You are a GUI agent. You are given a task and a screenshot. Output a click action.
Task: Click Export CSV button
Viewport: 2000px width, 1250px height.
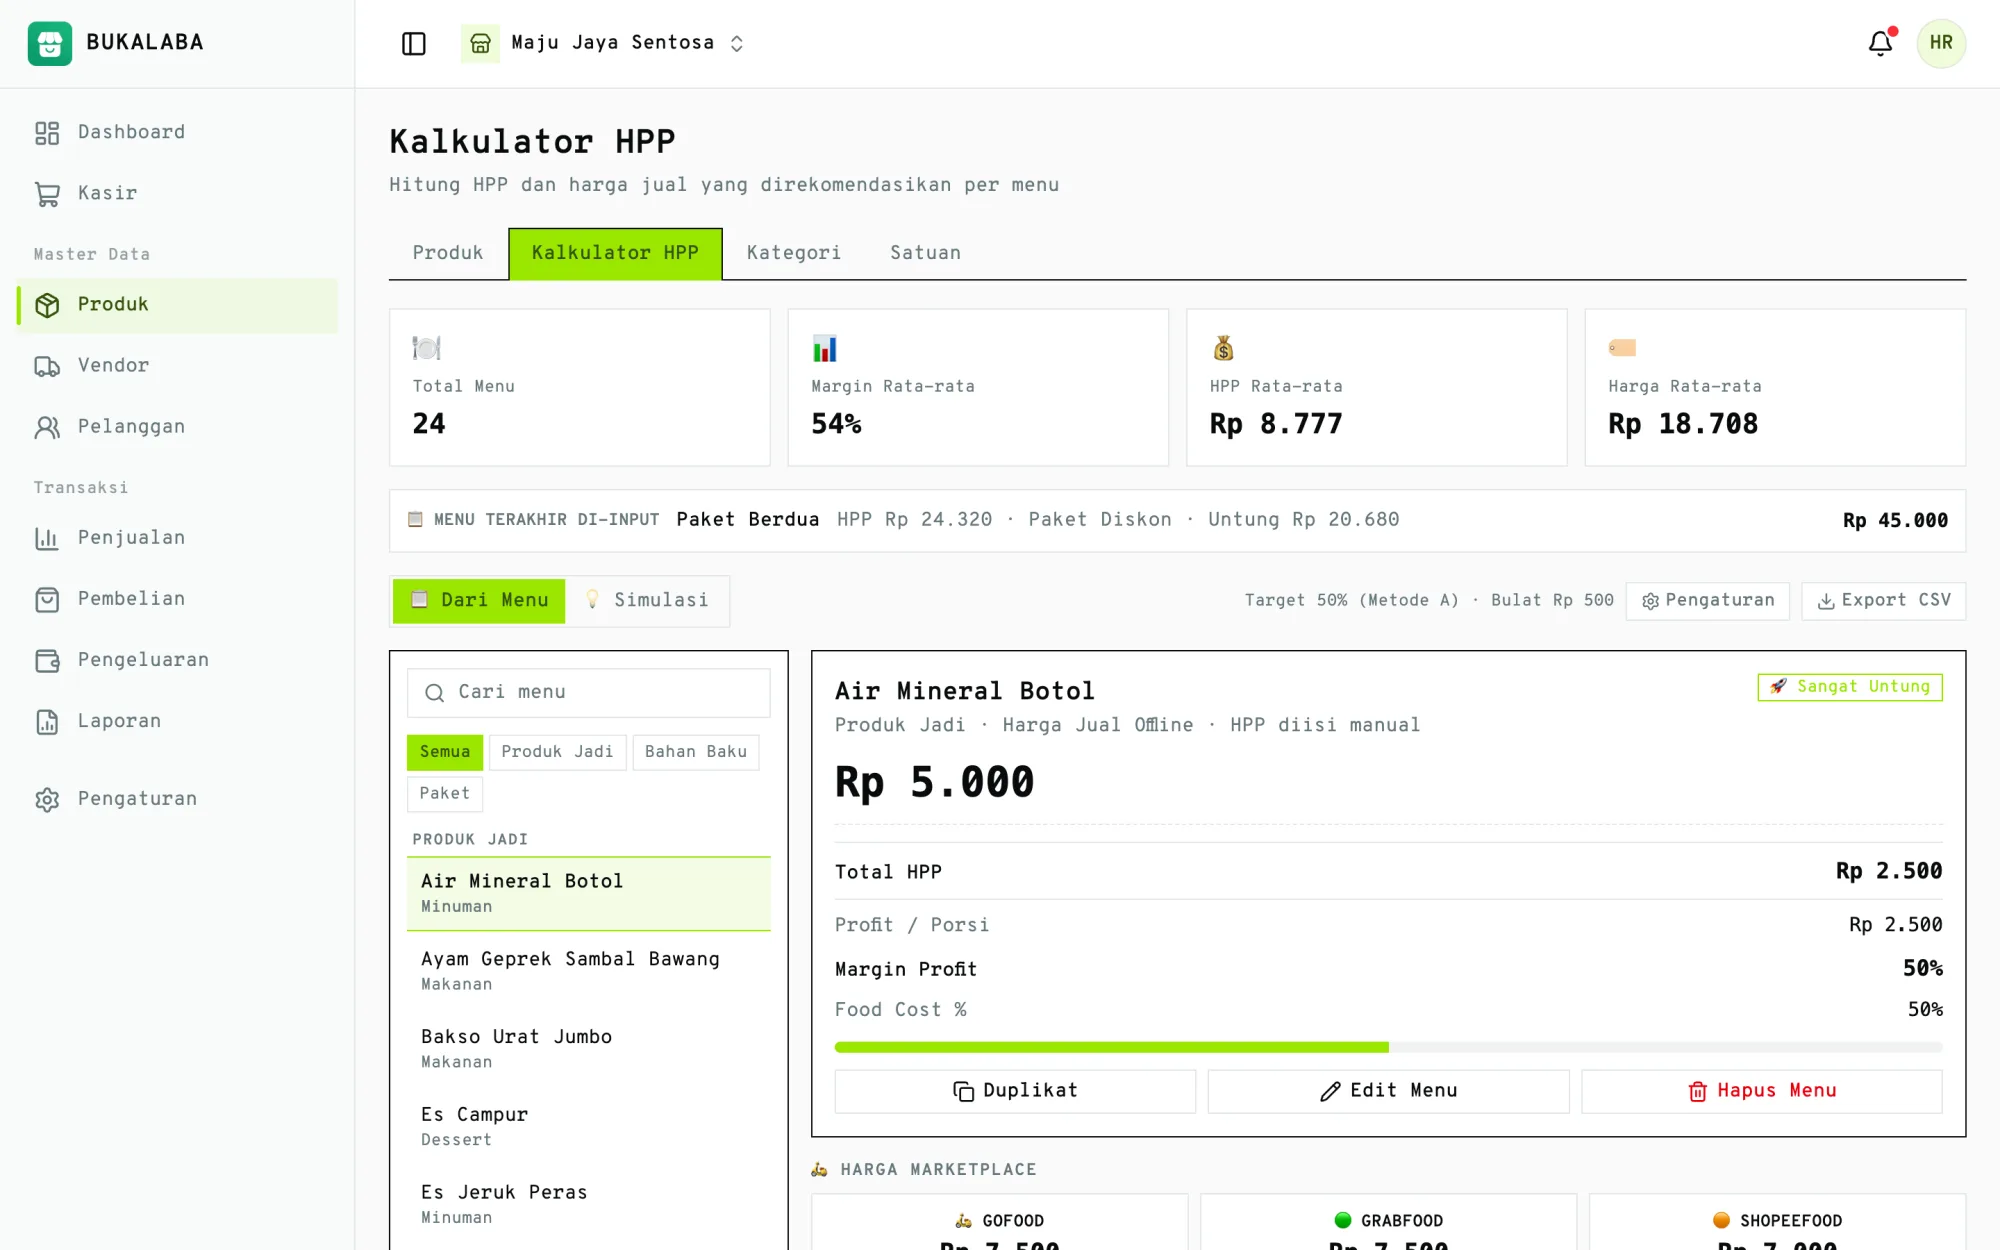click(1884, 601)
